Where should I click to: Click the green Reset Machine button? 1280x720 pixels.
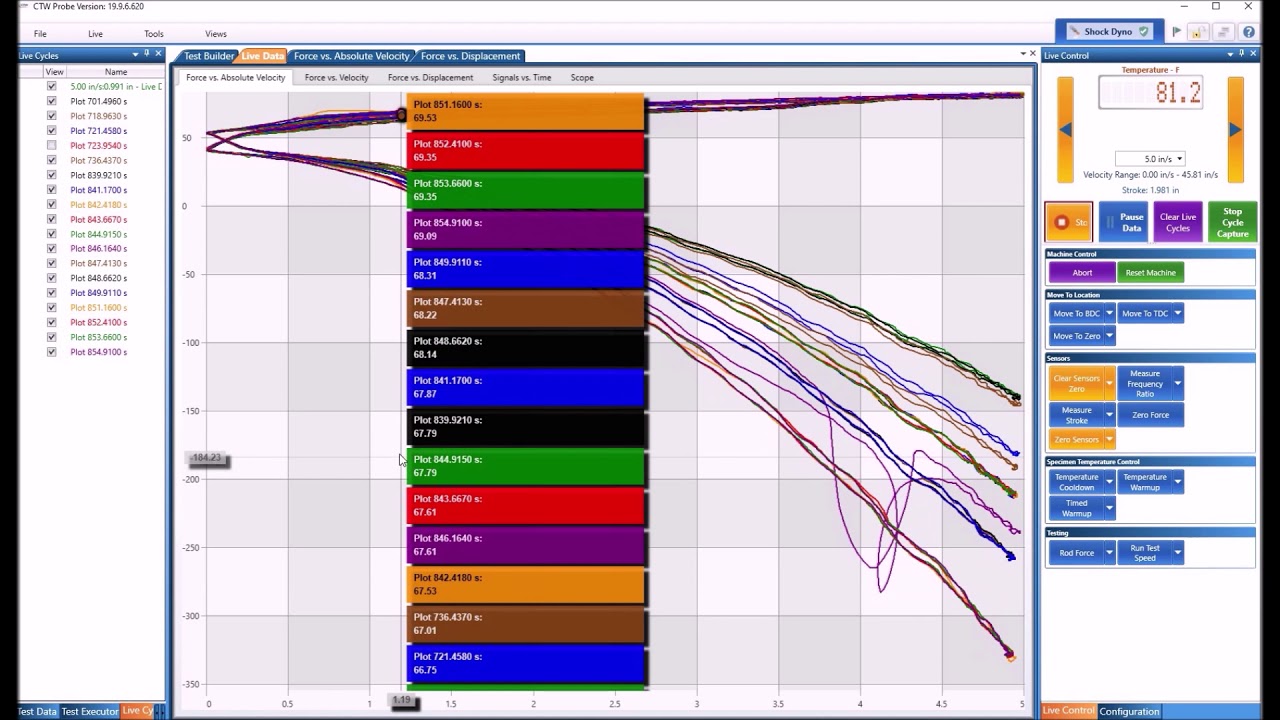pos(1150,273)
